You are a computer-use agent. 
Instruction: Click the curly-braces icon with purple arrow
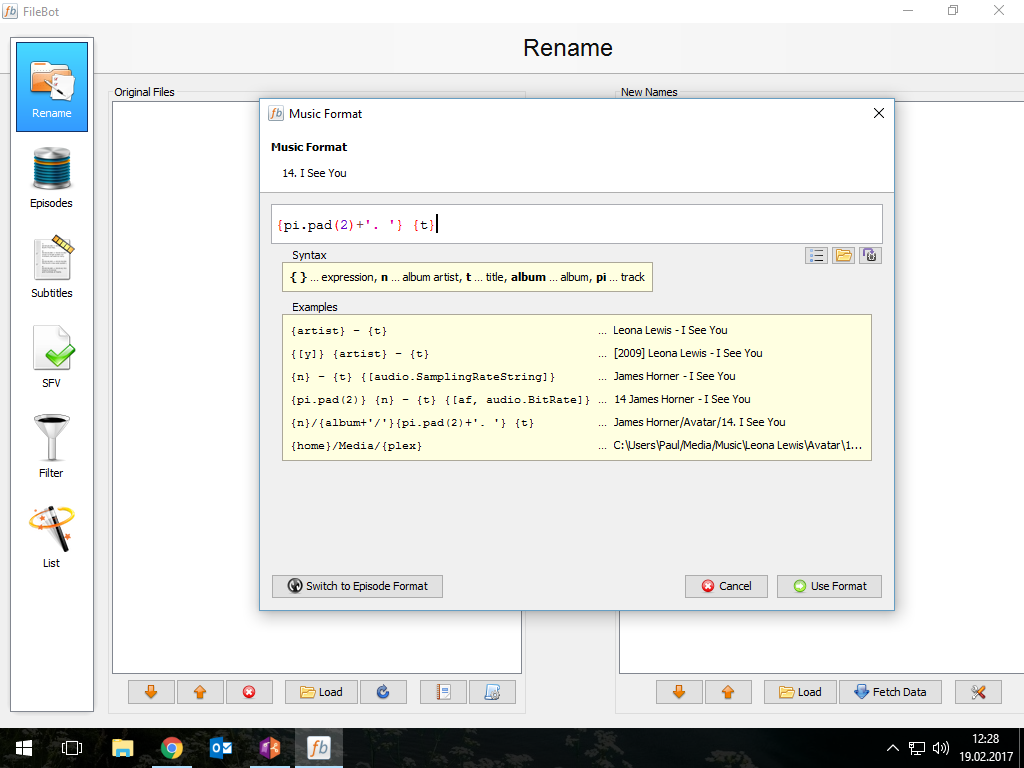[870, 255]
